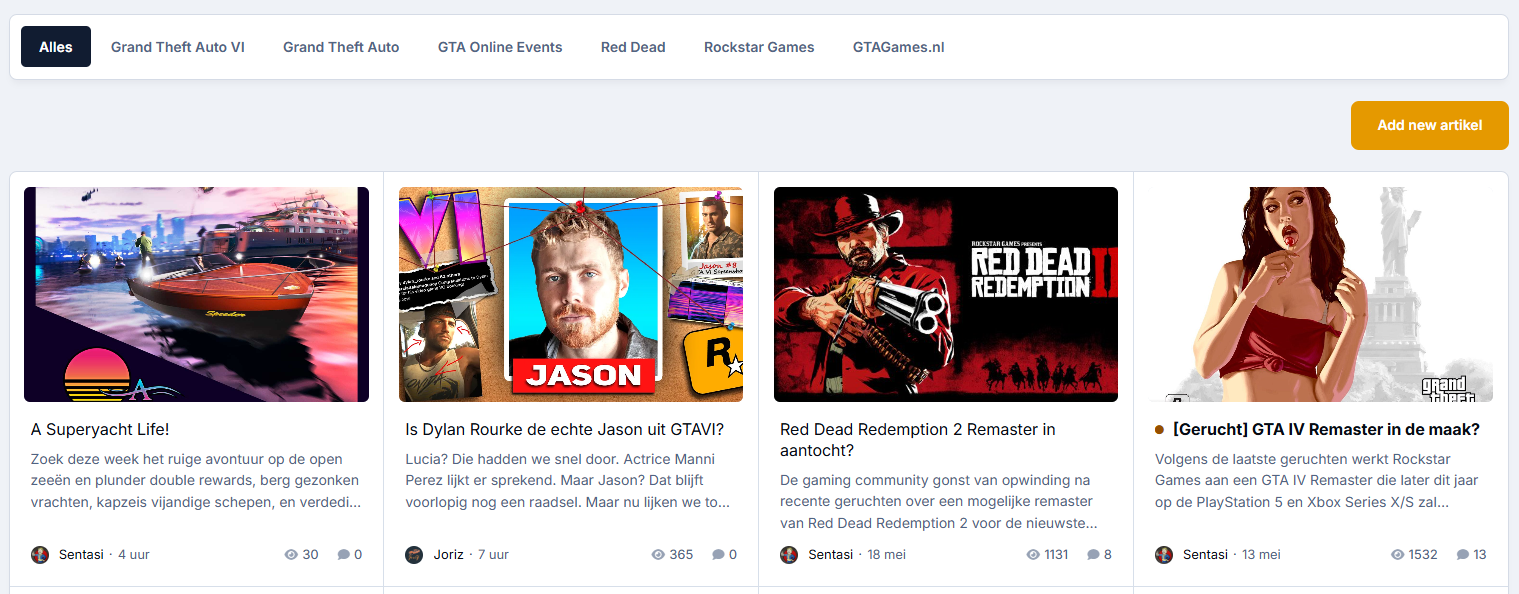Click the Add new artikel button
Viewport: 1519px width, 594px height.
point(1429,125)
